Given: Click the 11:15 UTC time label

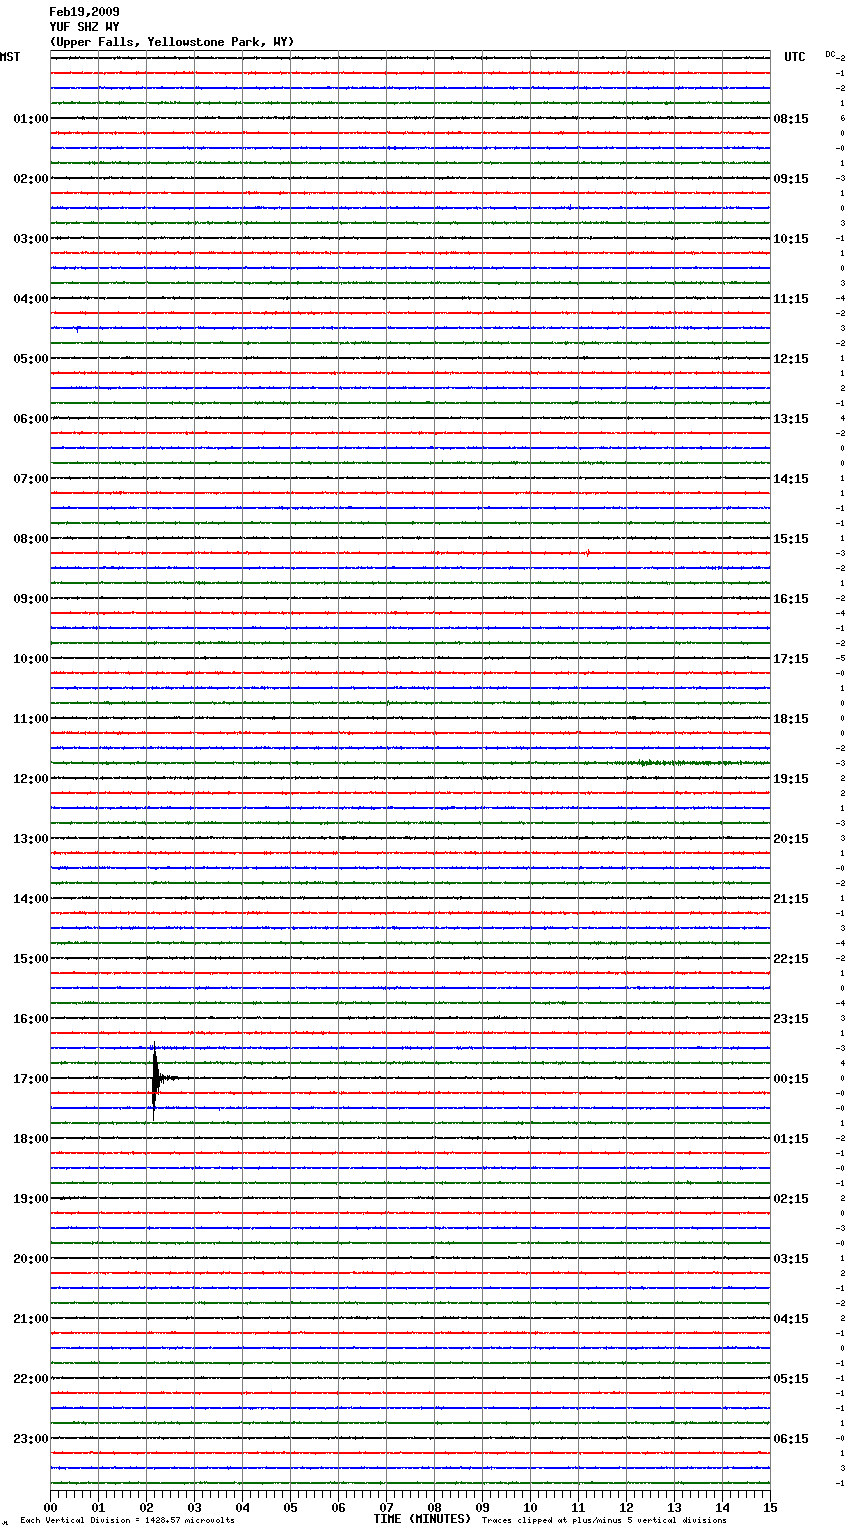Looking at the screenshot, I should (791, 299).
